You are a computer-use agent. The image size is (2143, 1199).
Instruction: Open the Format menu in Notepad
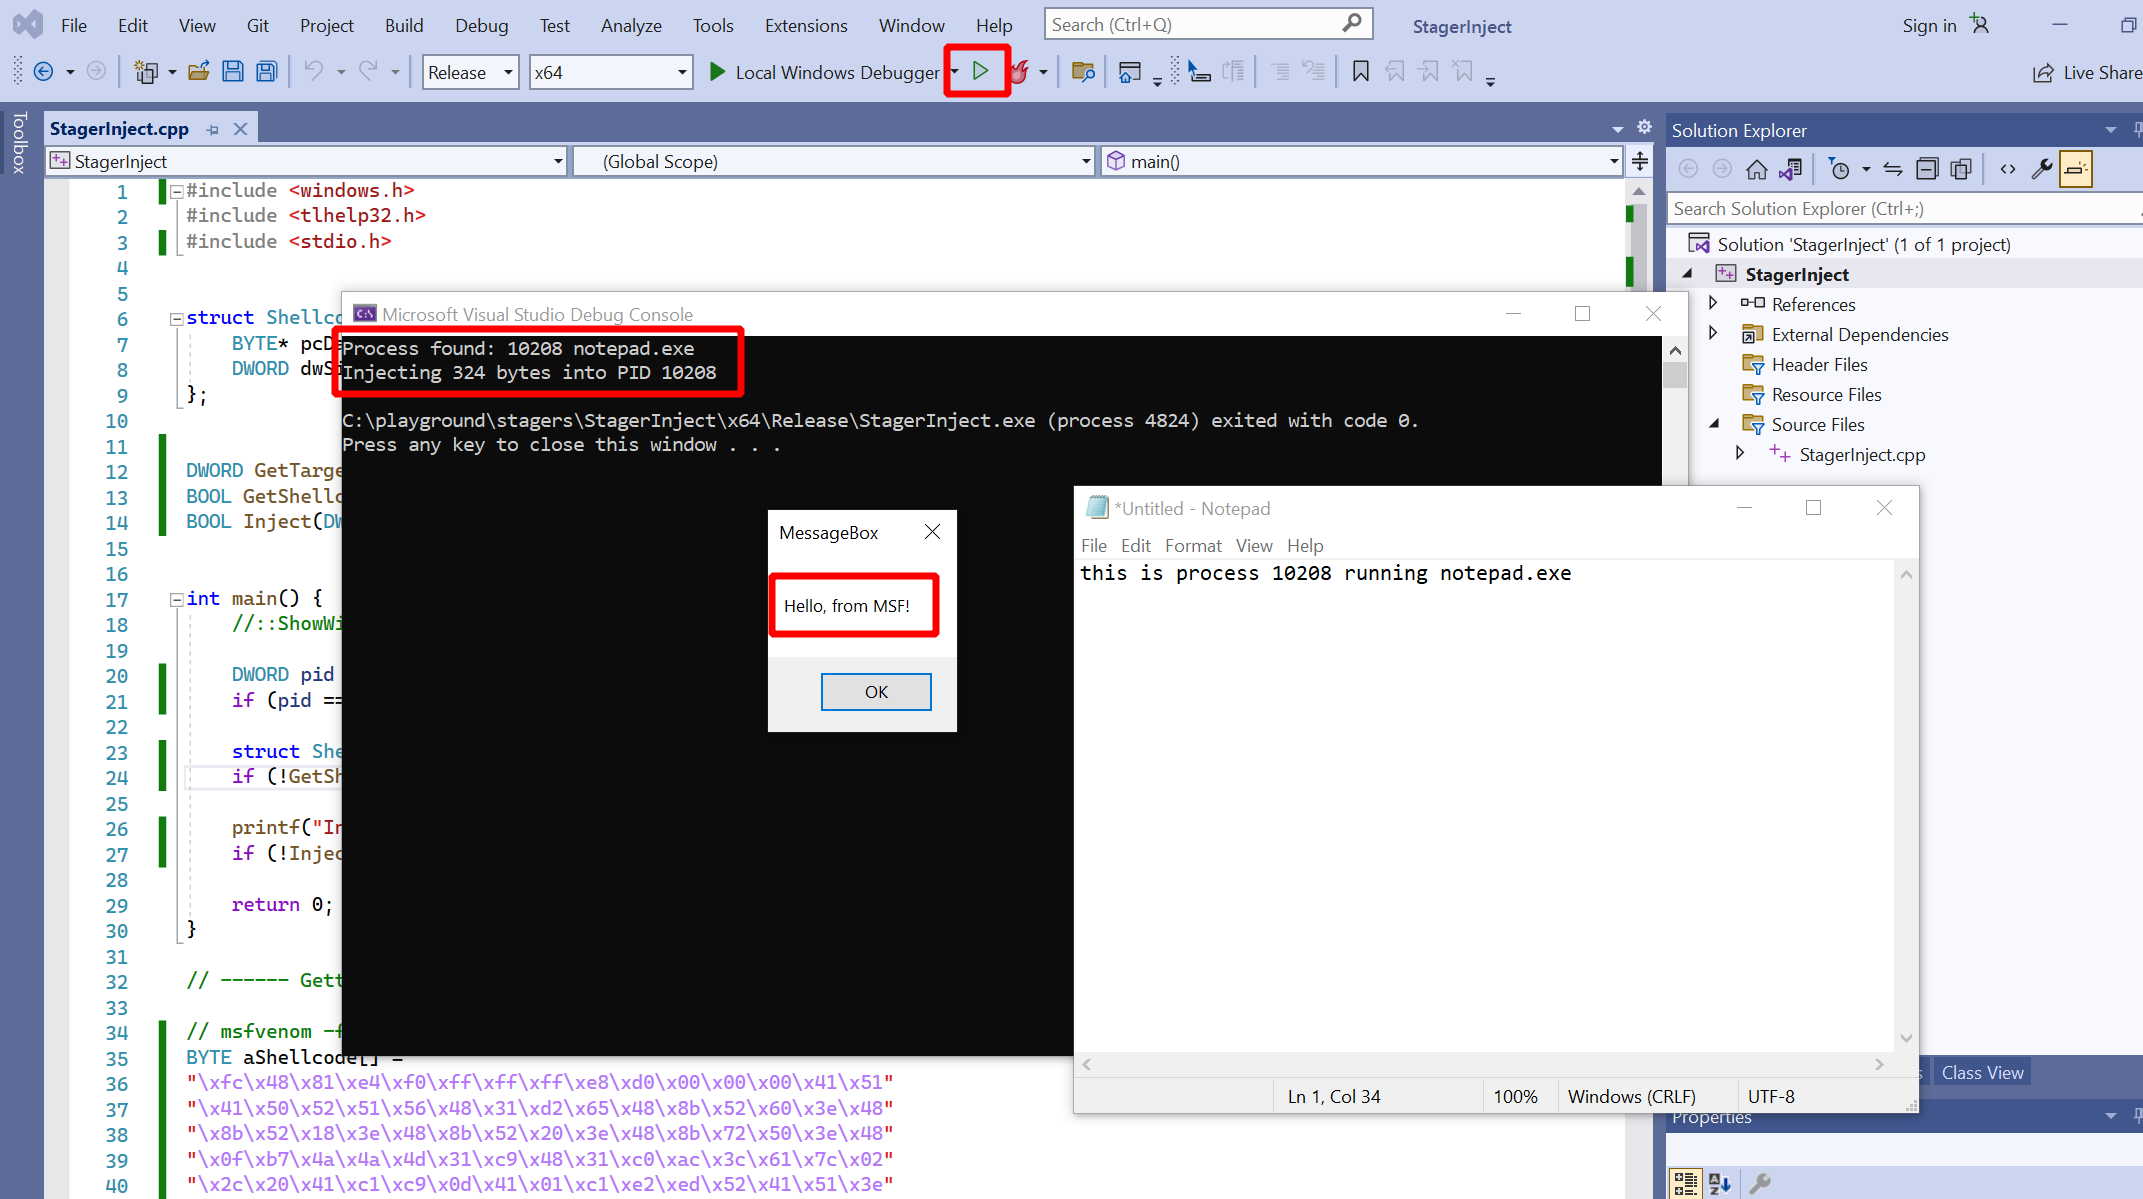1193,545
